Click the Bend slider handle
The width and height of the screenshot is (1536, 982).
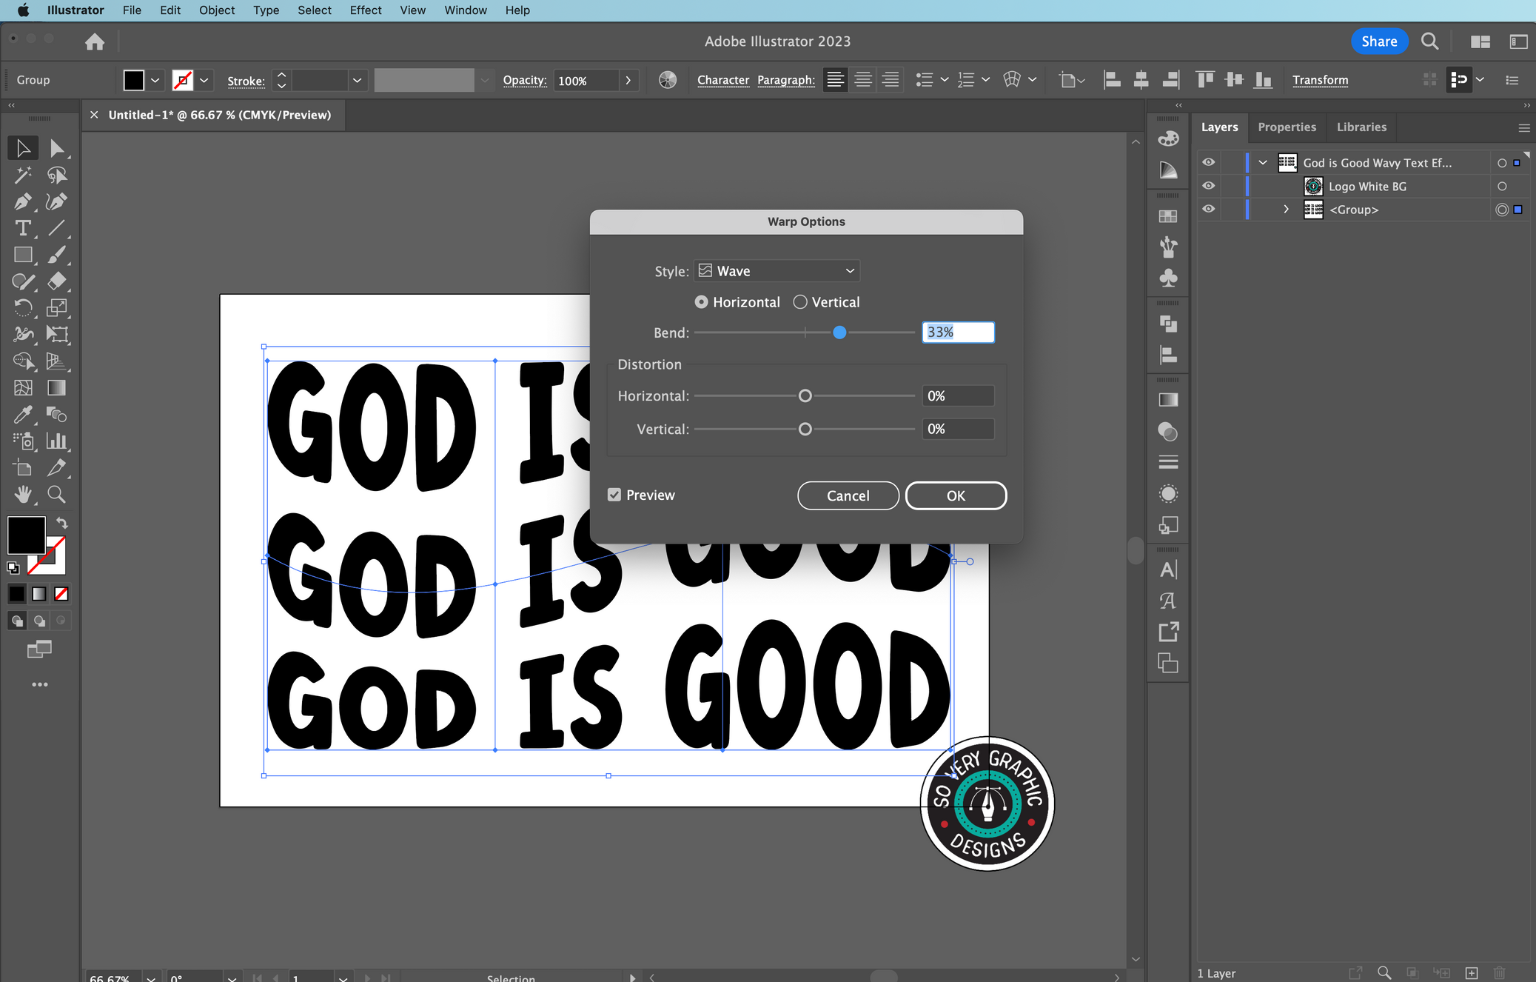pos(840,332)
